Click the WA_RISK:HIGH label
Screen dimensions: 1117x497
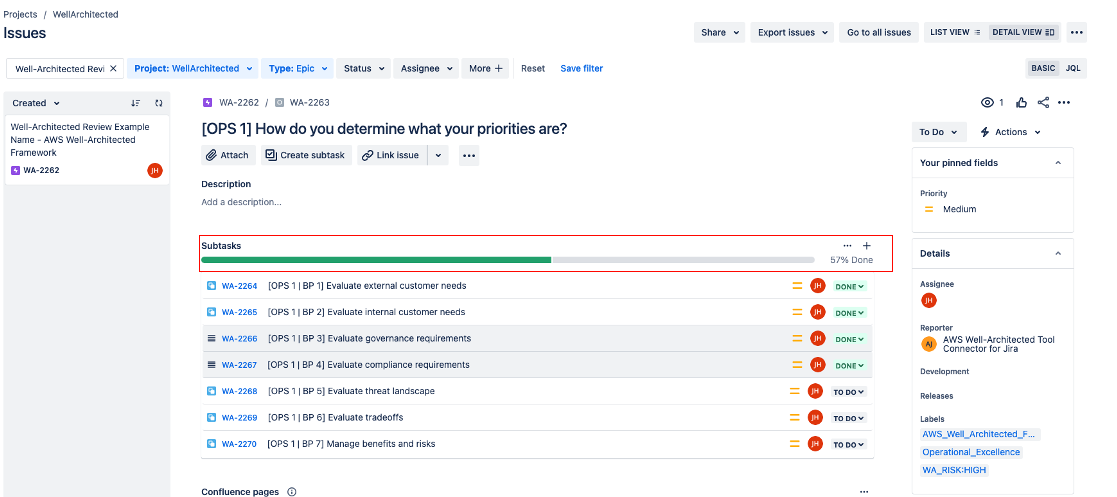[x=955, y=470]
